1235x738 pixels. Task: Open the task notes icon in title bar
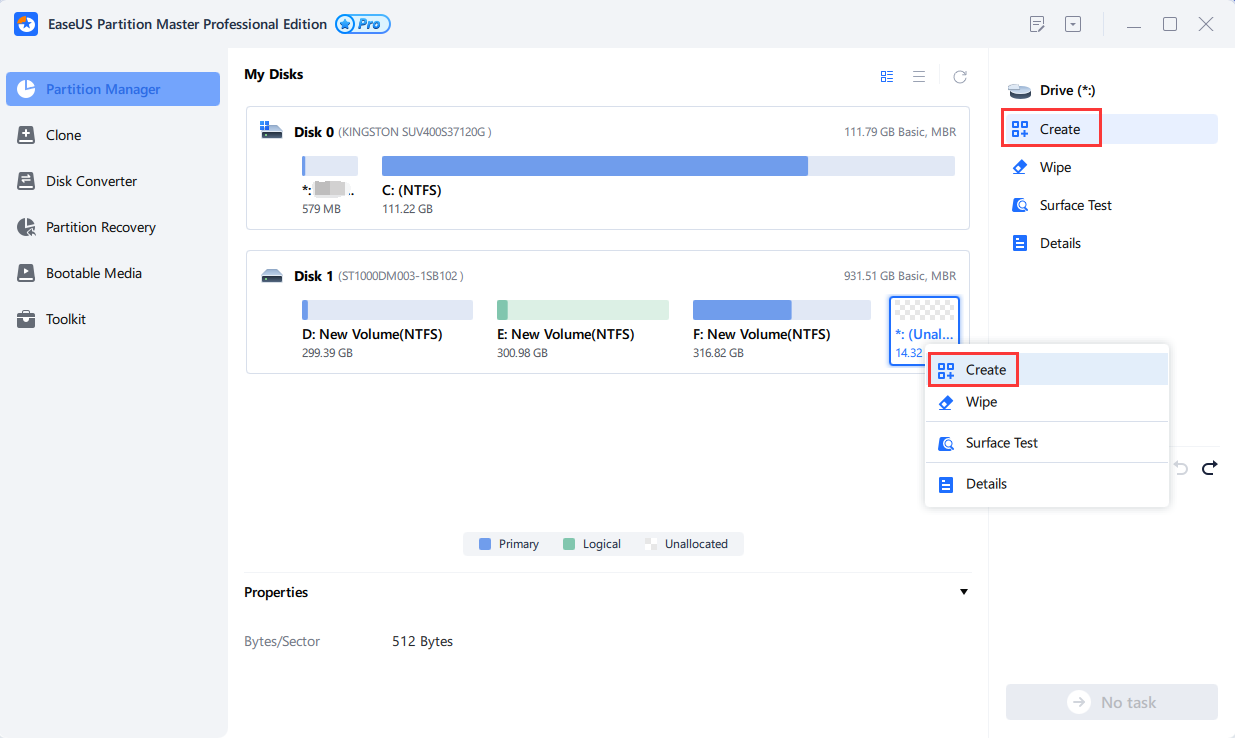pos(1038,24)
